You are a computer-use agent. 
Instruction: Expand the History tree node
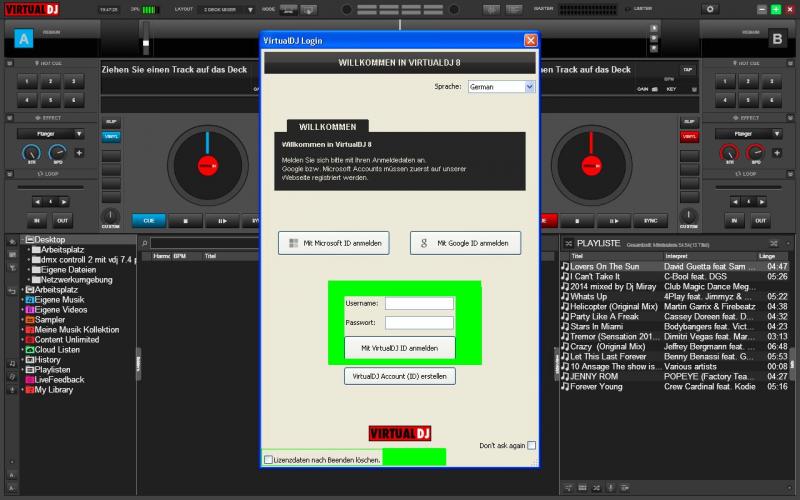pyautogui.click(x=22, y=360)
